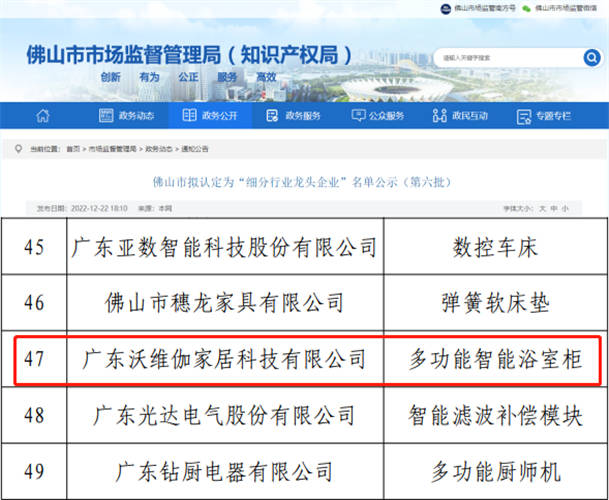Click the 佛山市场监管南方号 link
Viewport: 609px width, 500px height.
point(485,8)
